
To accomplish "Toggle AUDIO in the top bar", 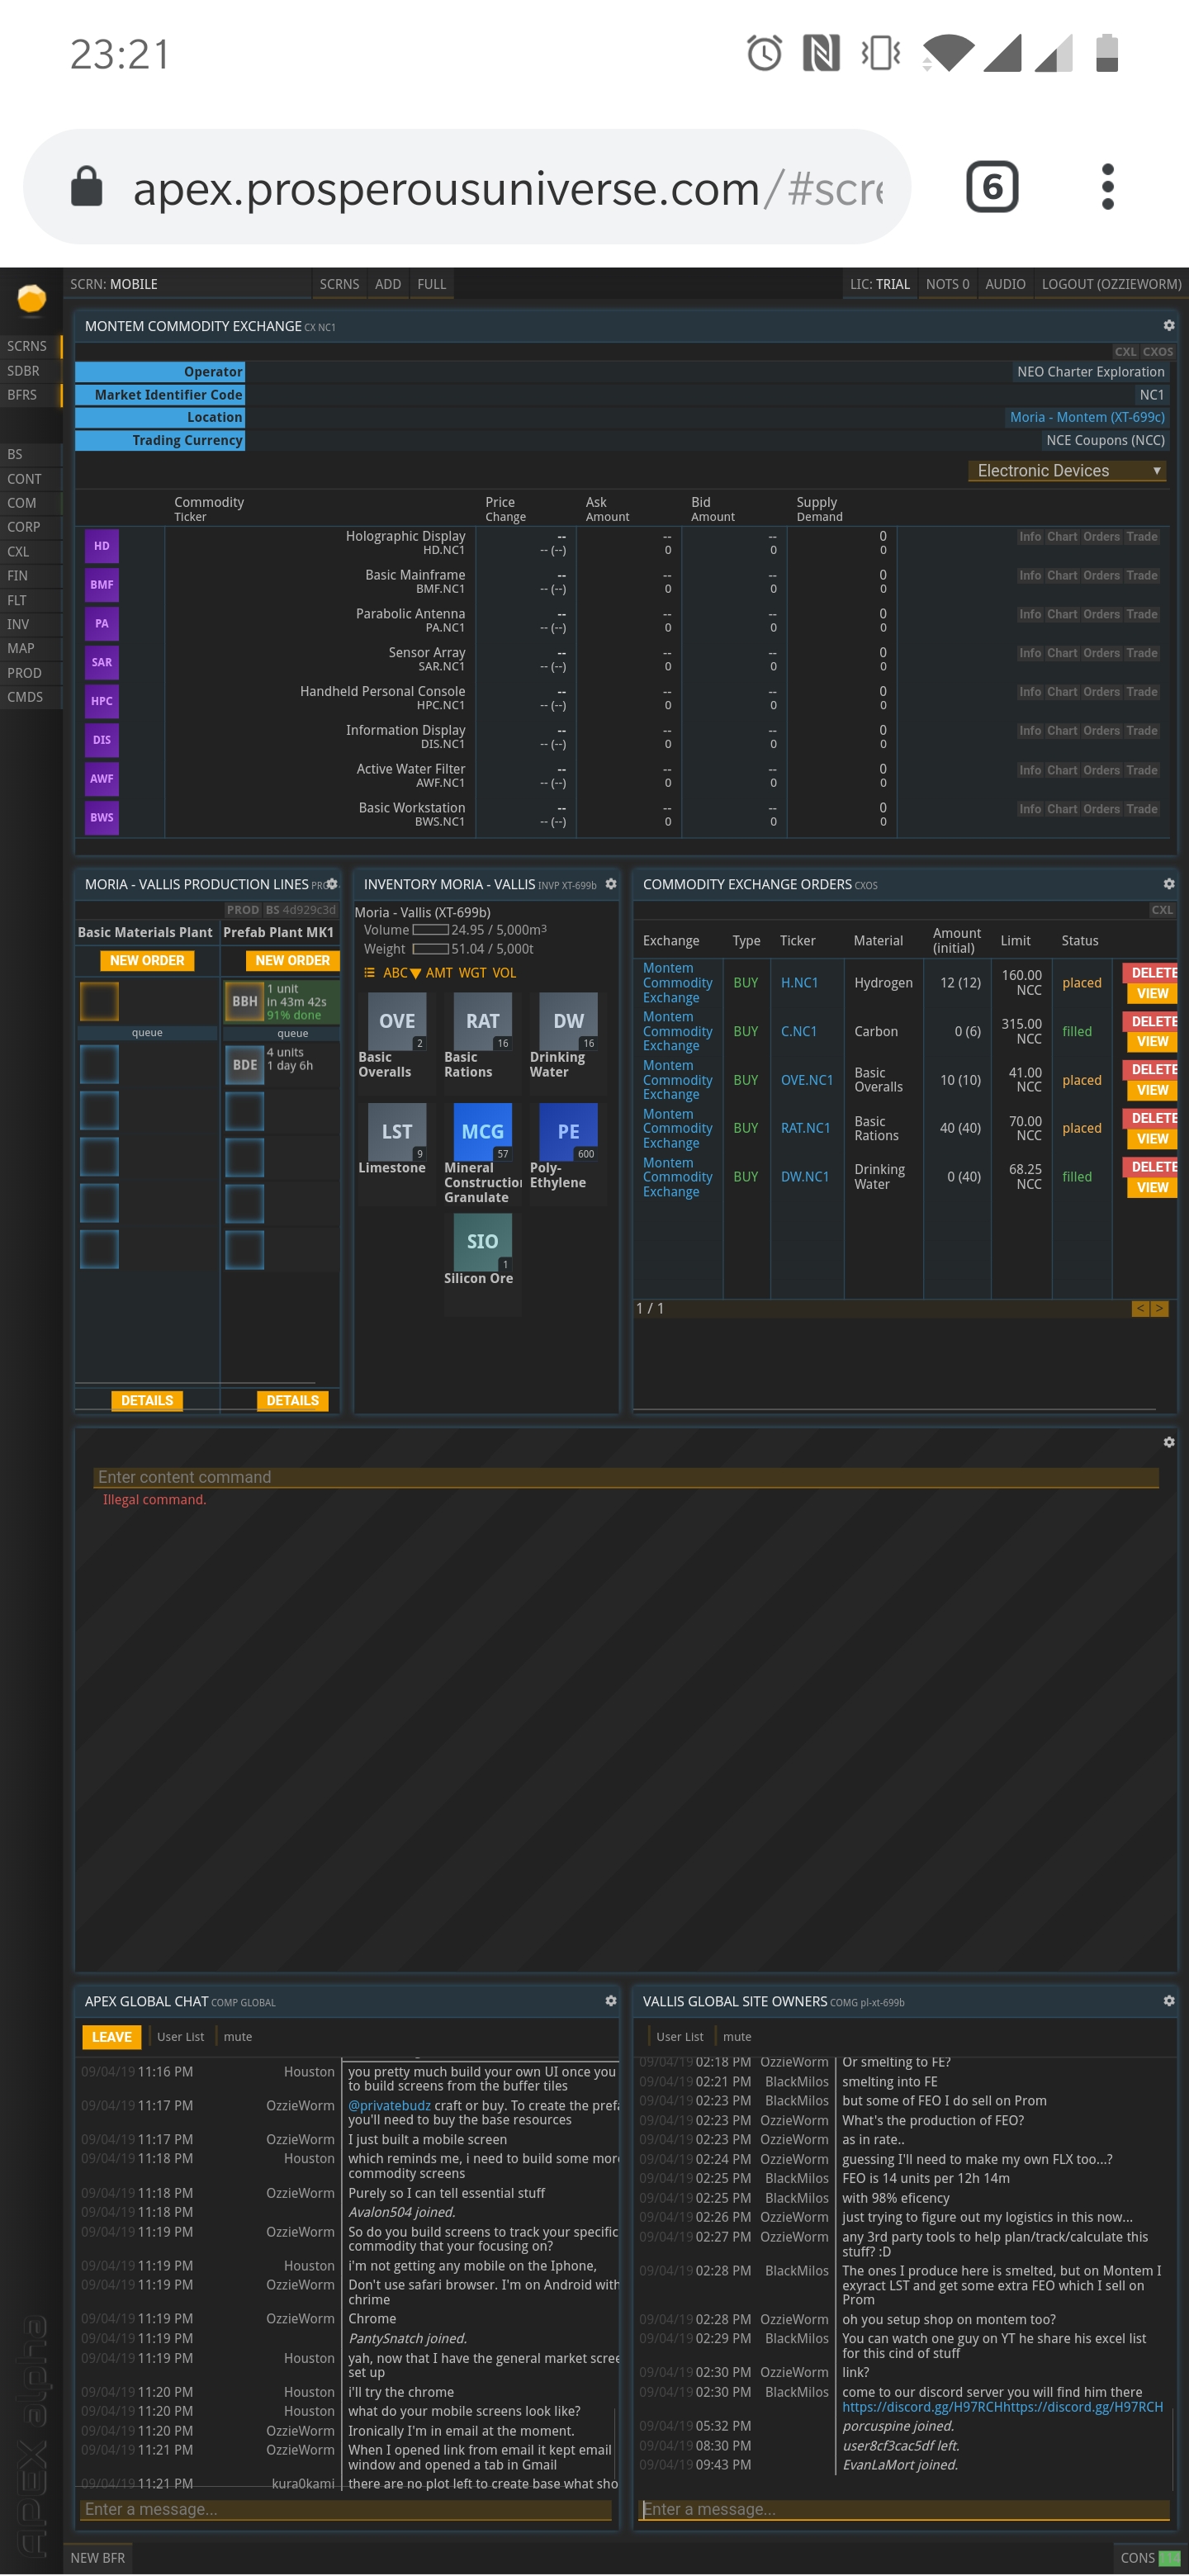I will (x=1005, y=284).
